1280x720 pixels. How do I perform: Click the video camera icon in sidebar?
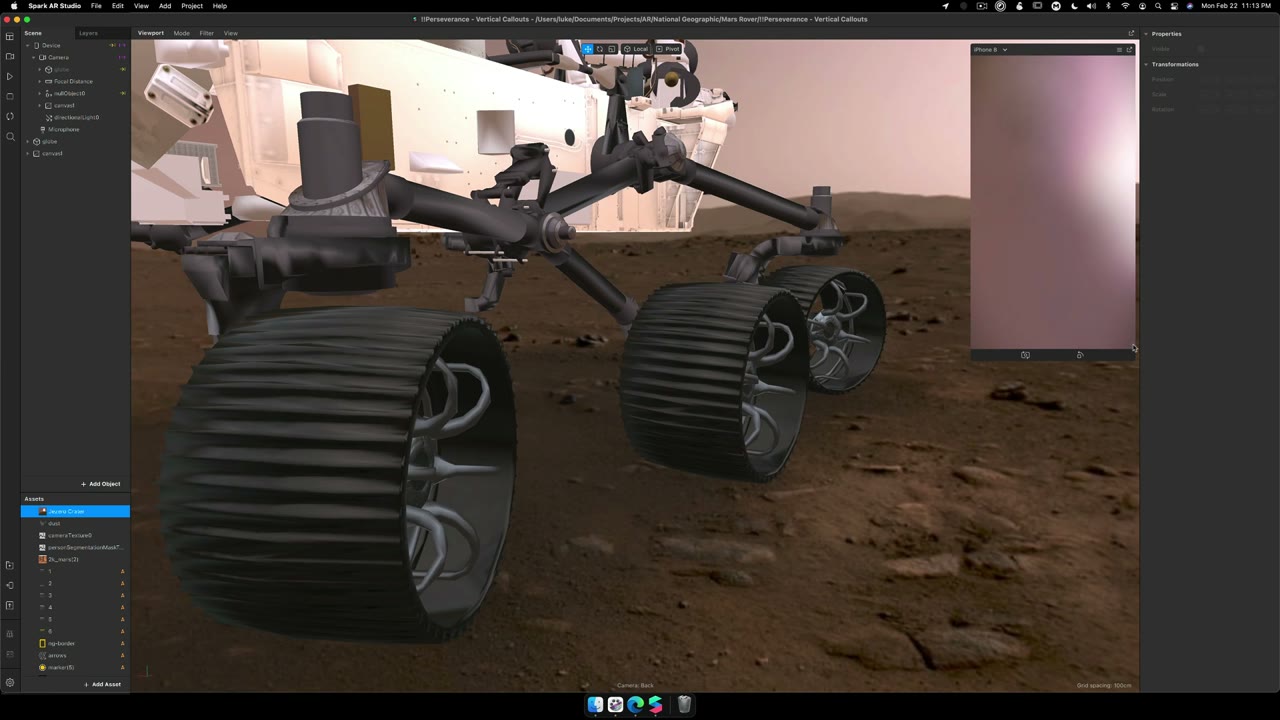10,57
